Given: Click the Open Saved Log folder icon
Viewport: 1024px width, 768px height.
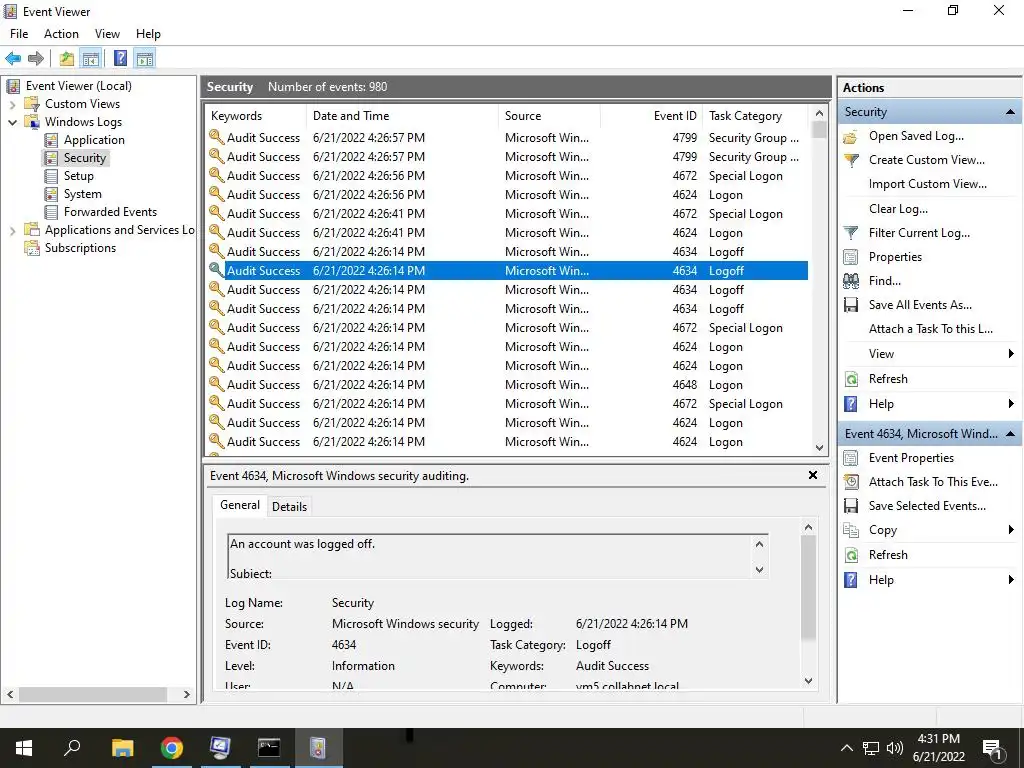Looking at the screenshot, I should [x=850, y=136].
